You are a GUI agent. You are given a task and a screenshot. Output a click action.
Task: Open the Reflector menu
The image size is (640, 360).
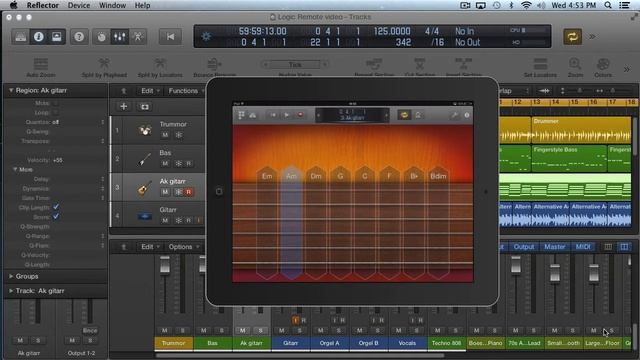click(x=42, y=5)
